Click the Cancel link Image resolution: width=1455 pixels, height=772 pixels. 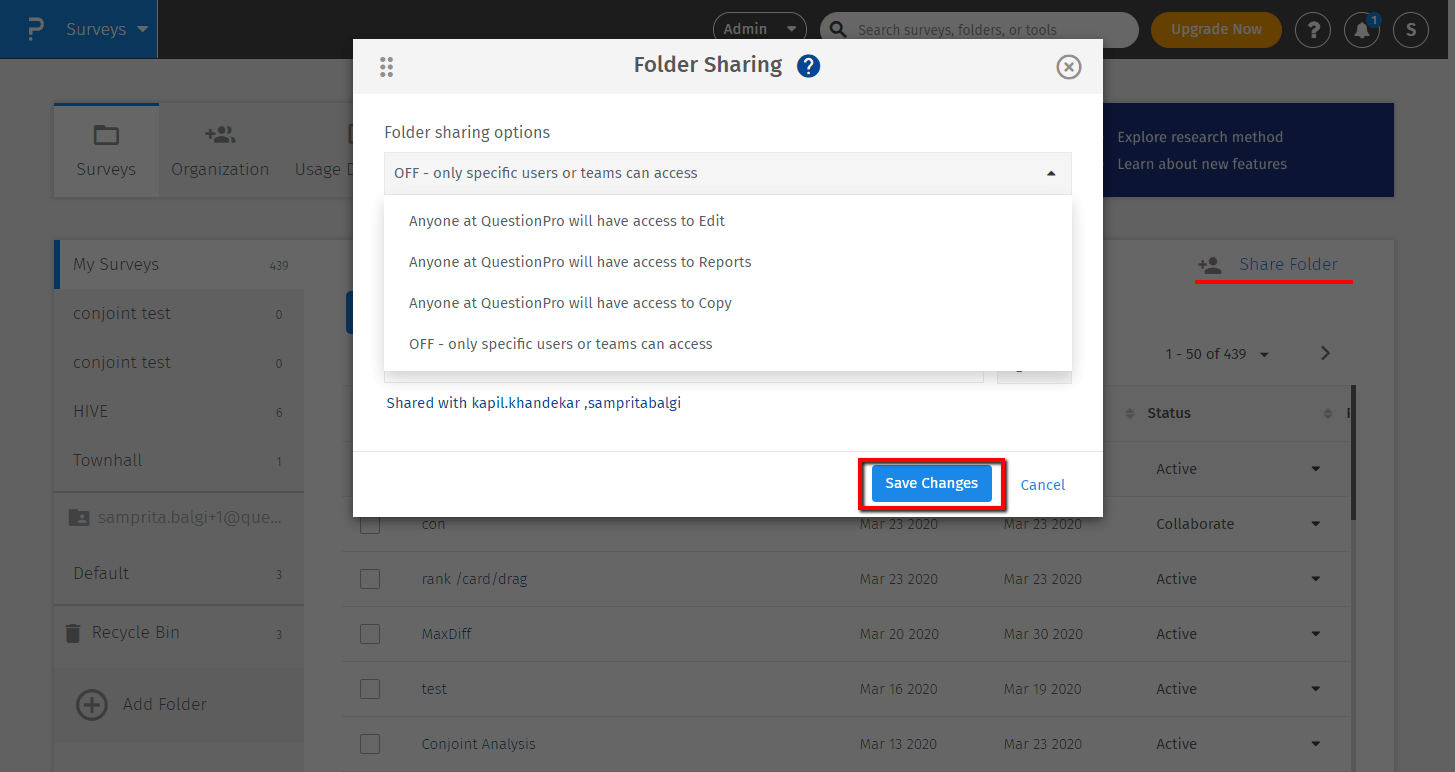[1042, 484]
